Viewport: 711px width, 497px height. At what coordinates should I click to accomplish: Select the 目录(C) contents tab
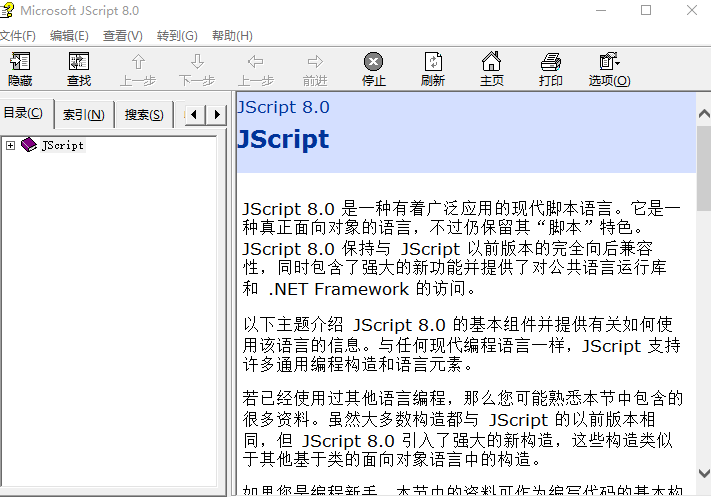click(x=24, y=113)
